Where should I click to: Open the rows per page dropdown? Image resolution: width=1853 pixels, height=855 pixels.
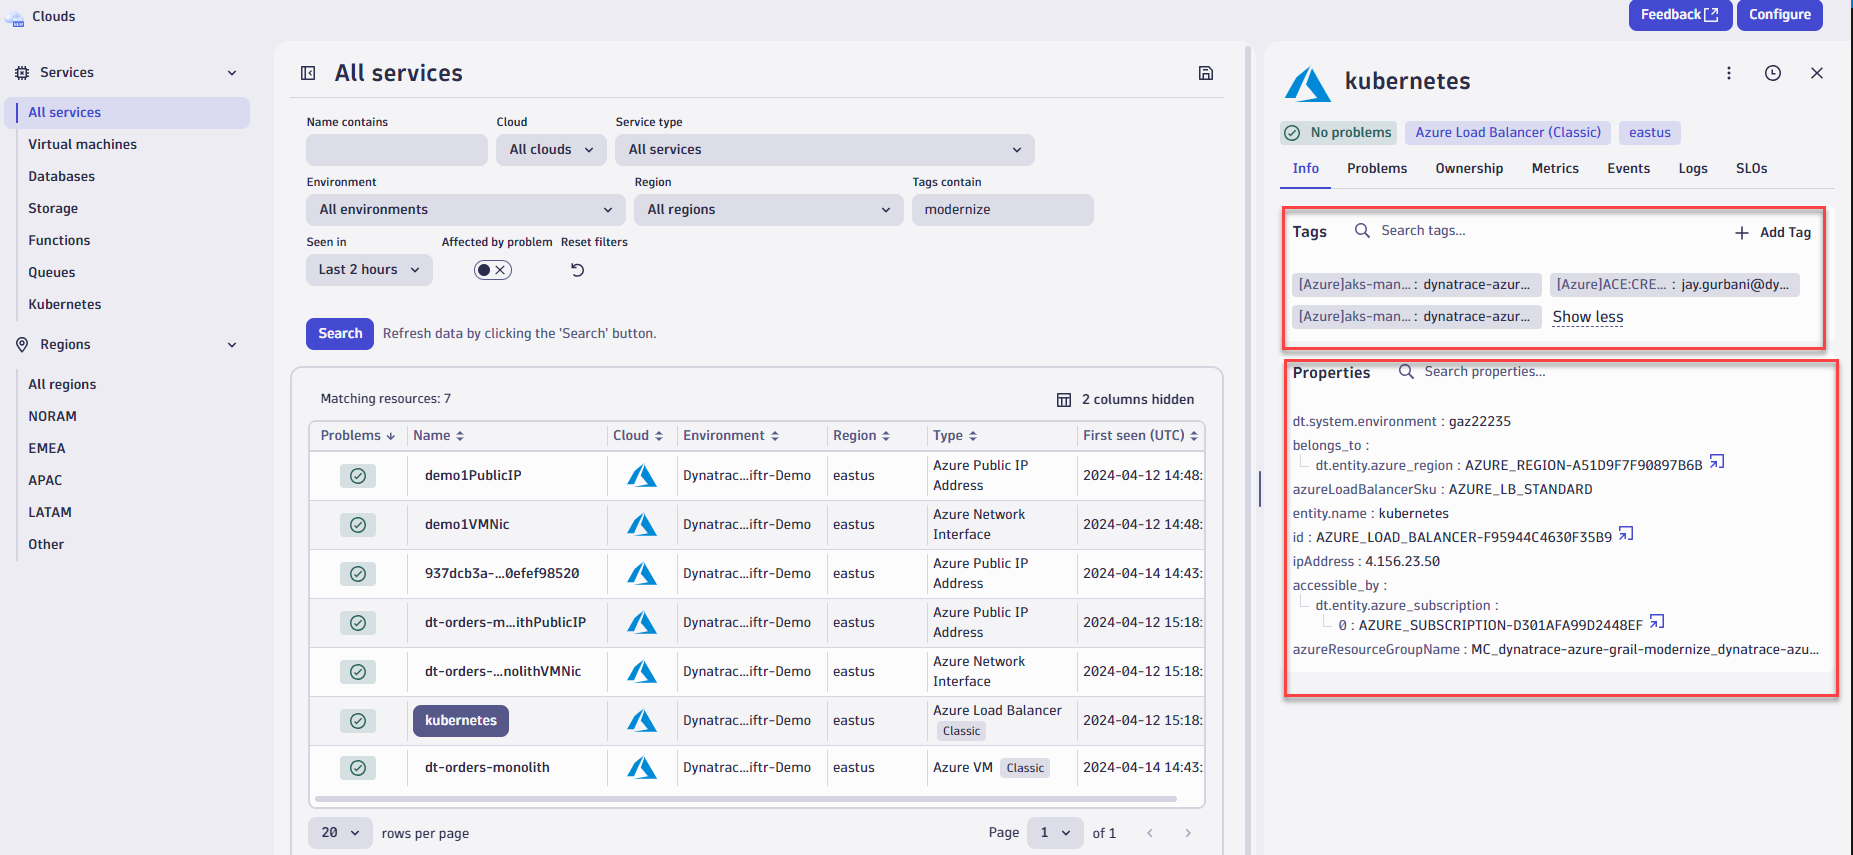[x=340, y=833]
